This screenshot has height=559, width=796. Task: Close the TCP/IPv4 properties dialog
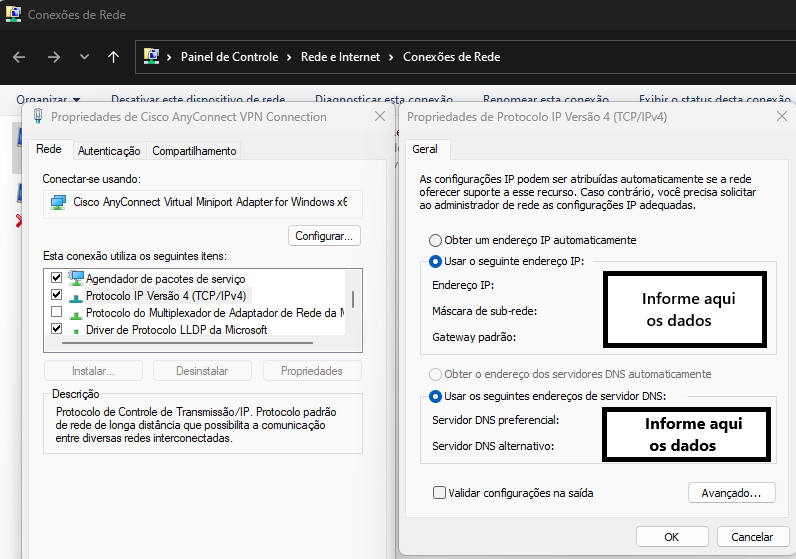(x=782, y=117)
